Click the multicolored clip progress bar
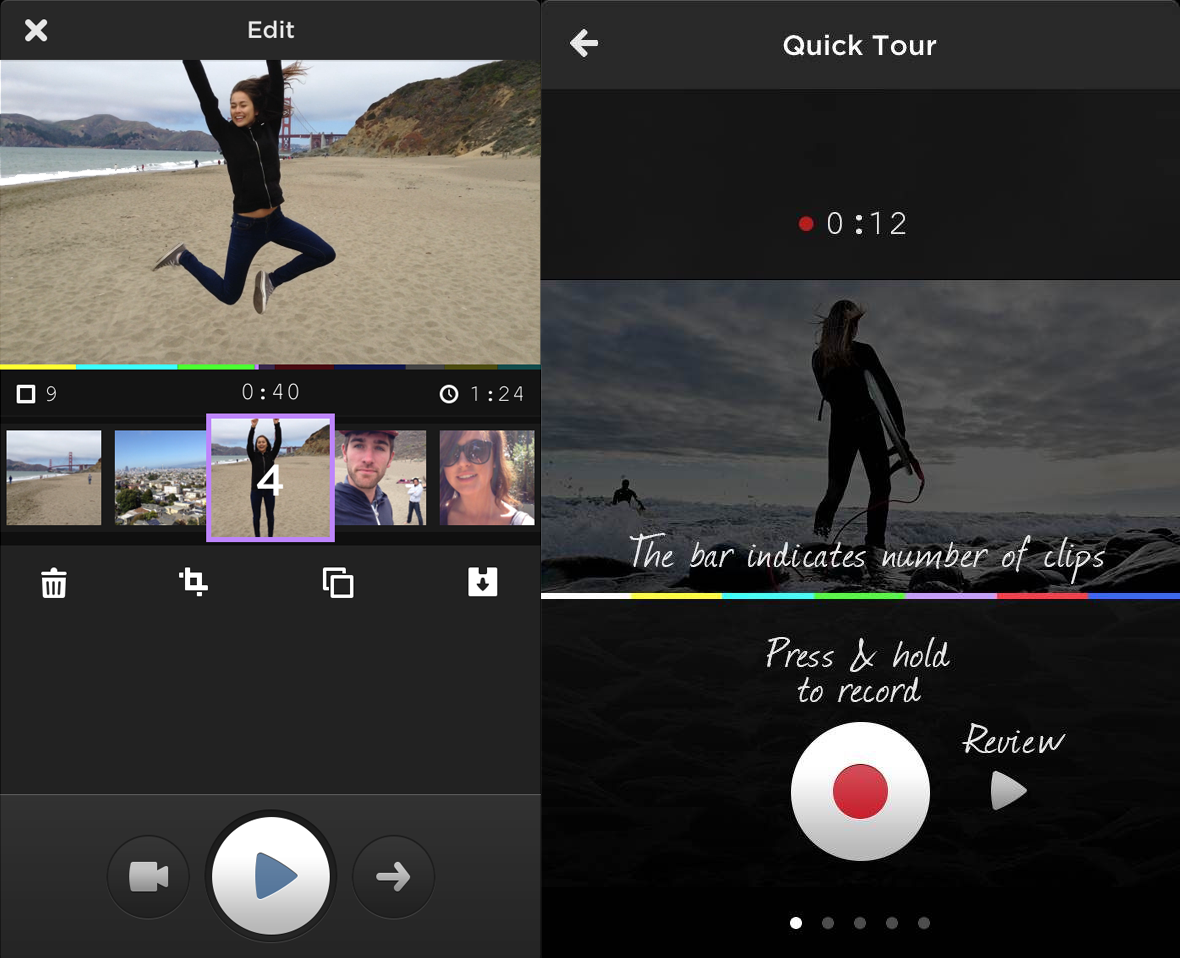Viewport: 1180px width, 958px height. point(270,366)
